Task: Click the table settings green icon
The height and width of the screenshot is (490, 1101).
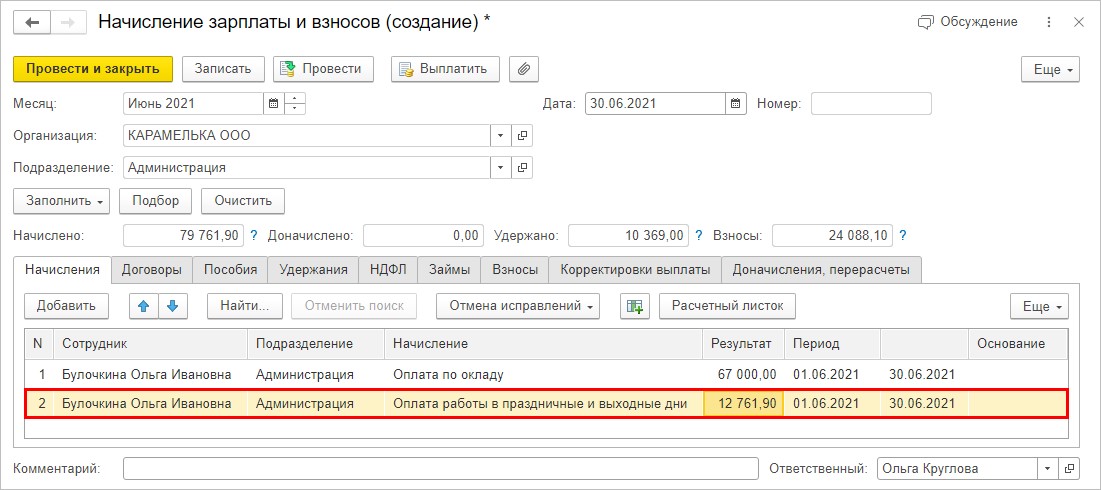Action: [x=635, y=306]
